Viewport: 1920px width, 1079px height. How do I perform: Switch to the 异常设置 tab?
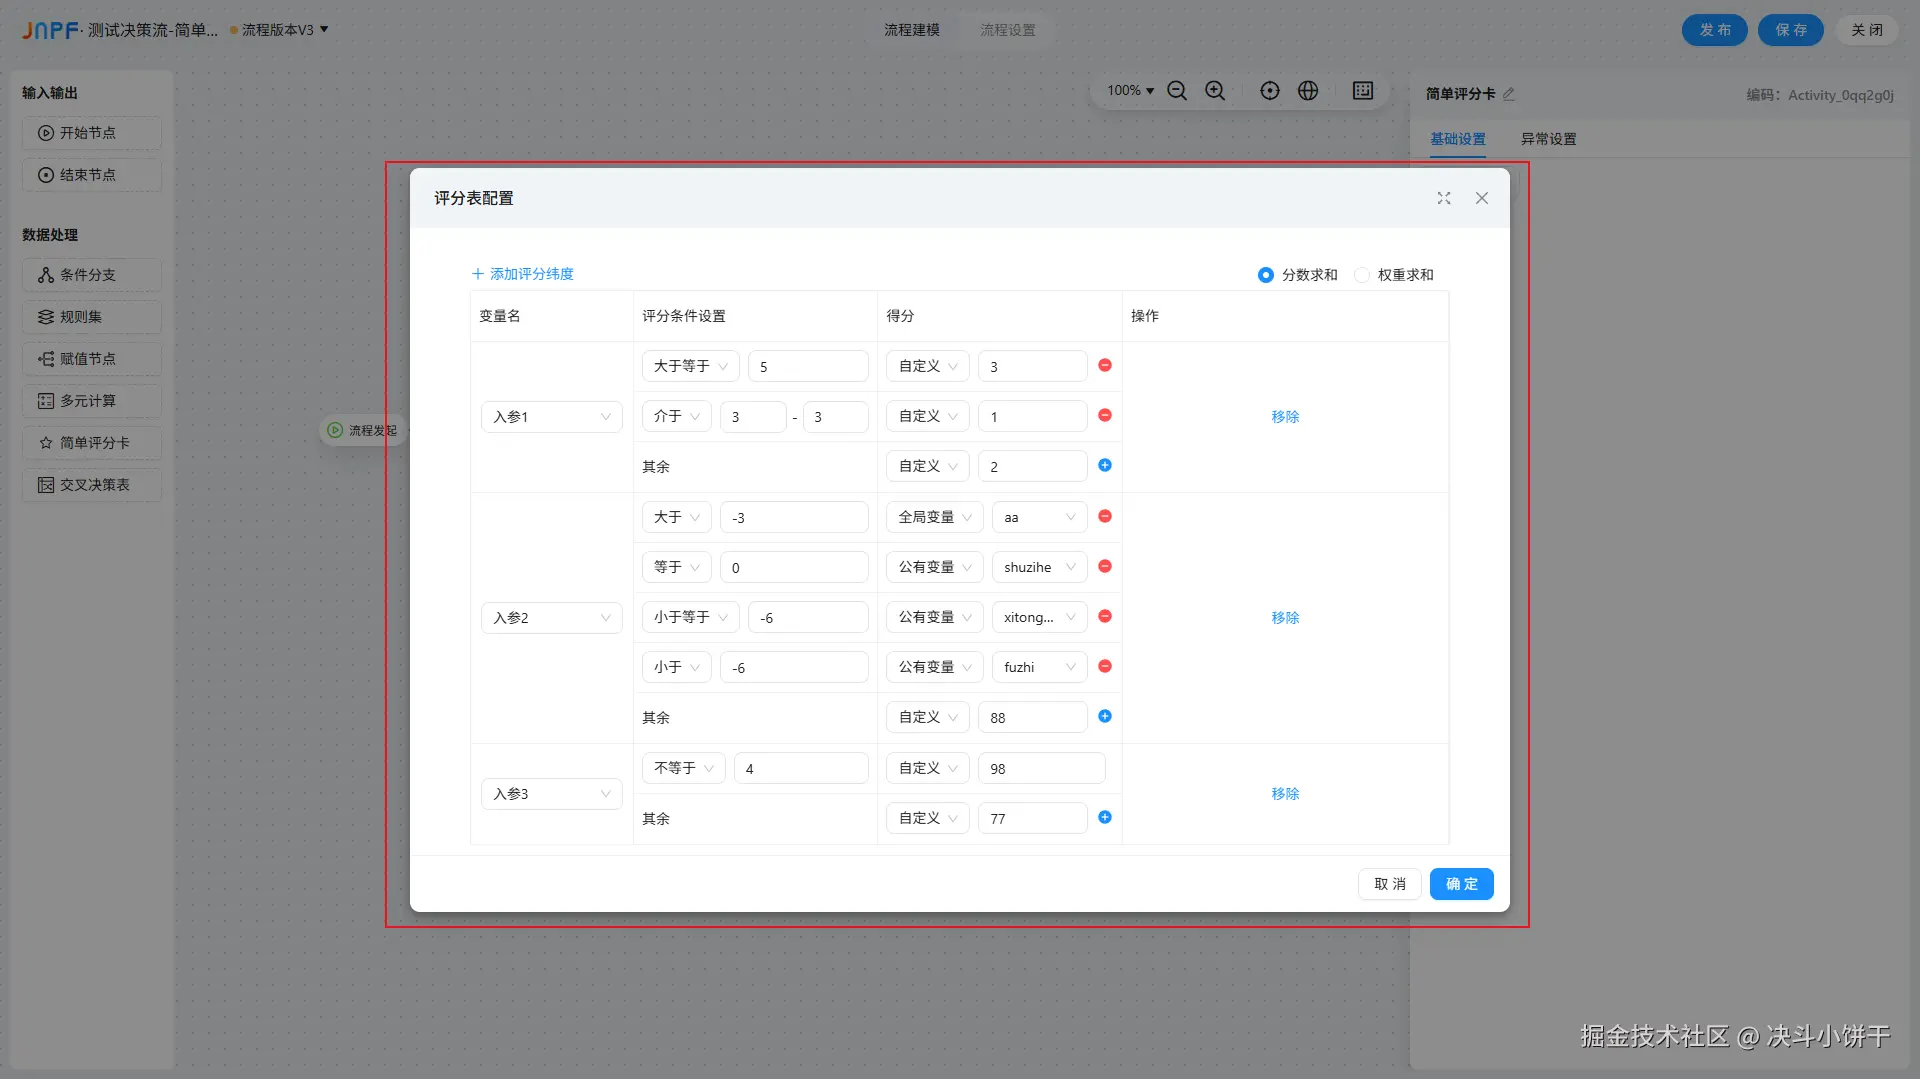pyautogui.click(x=1549, y=139)
